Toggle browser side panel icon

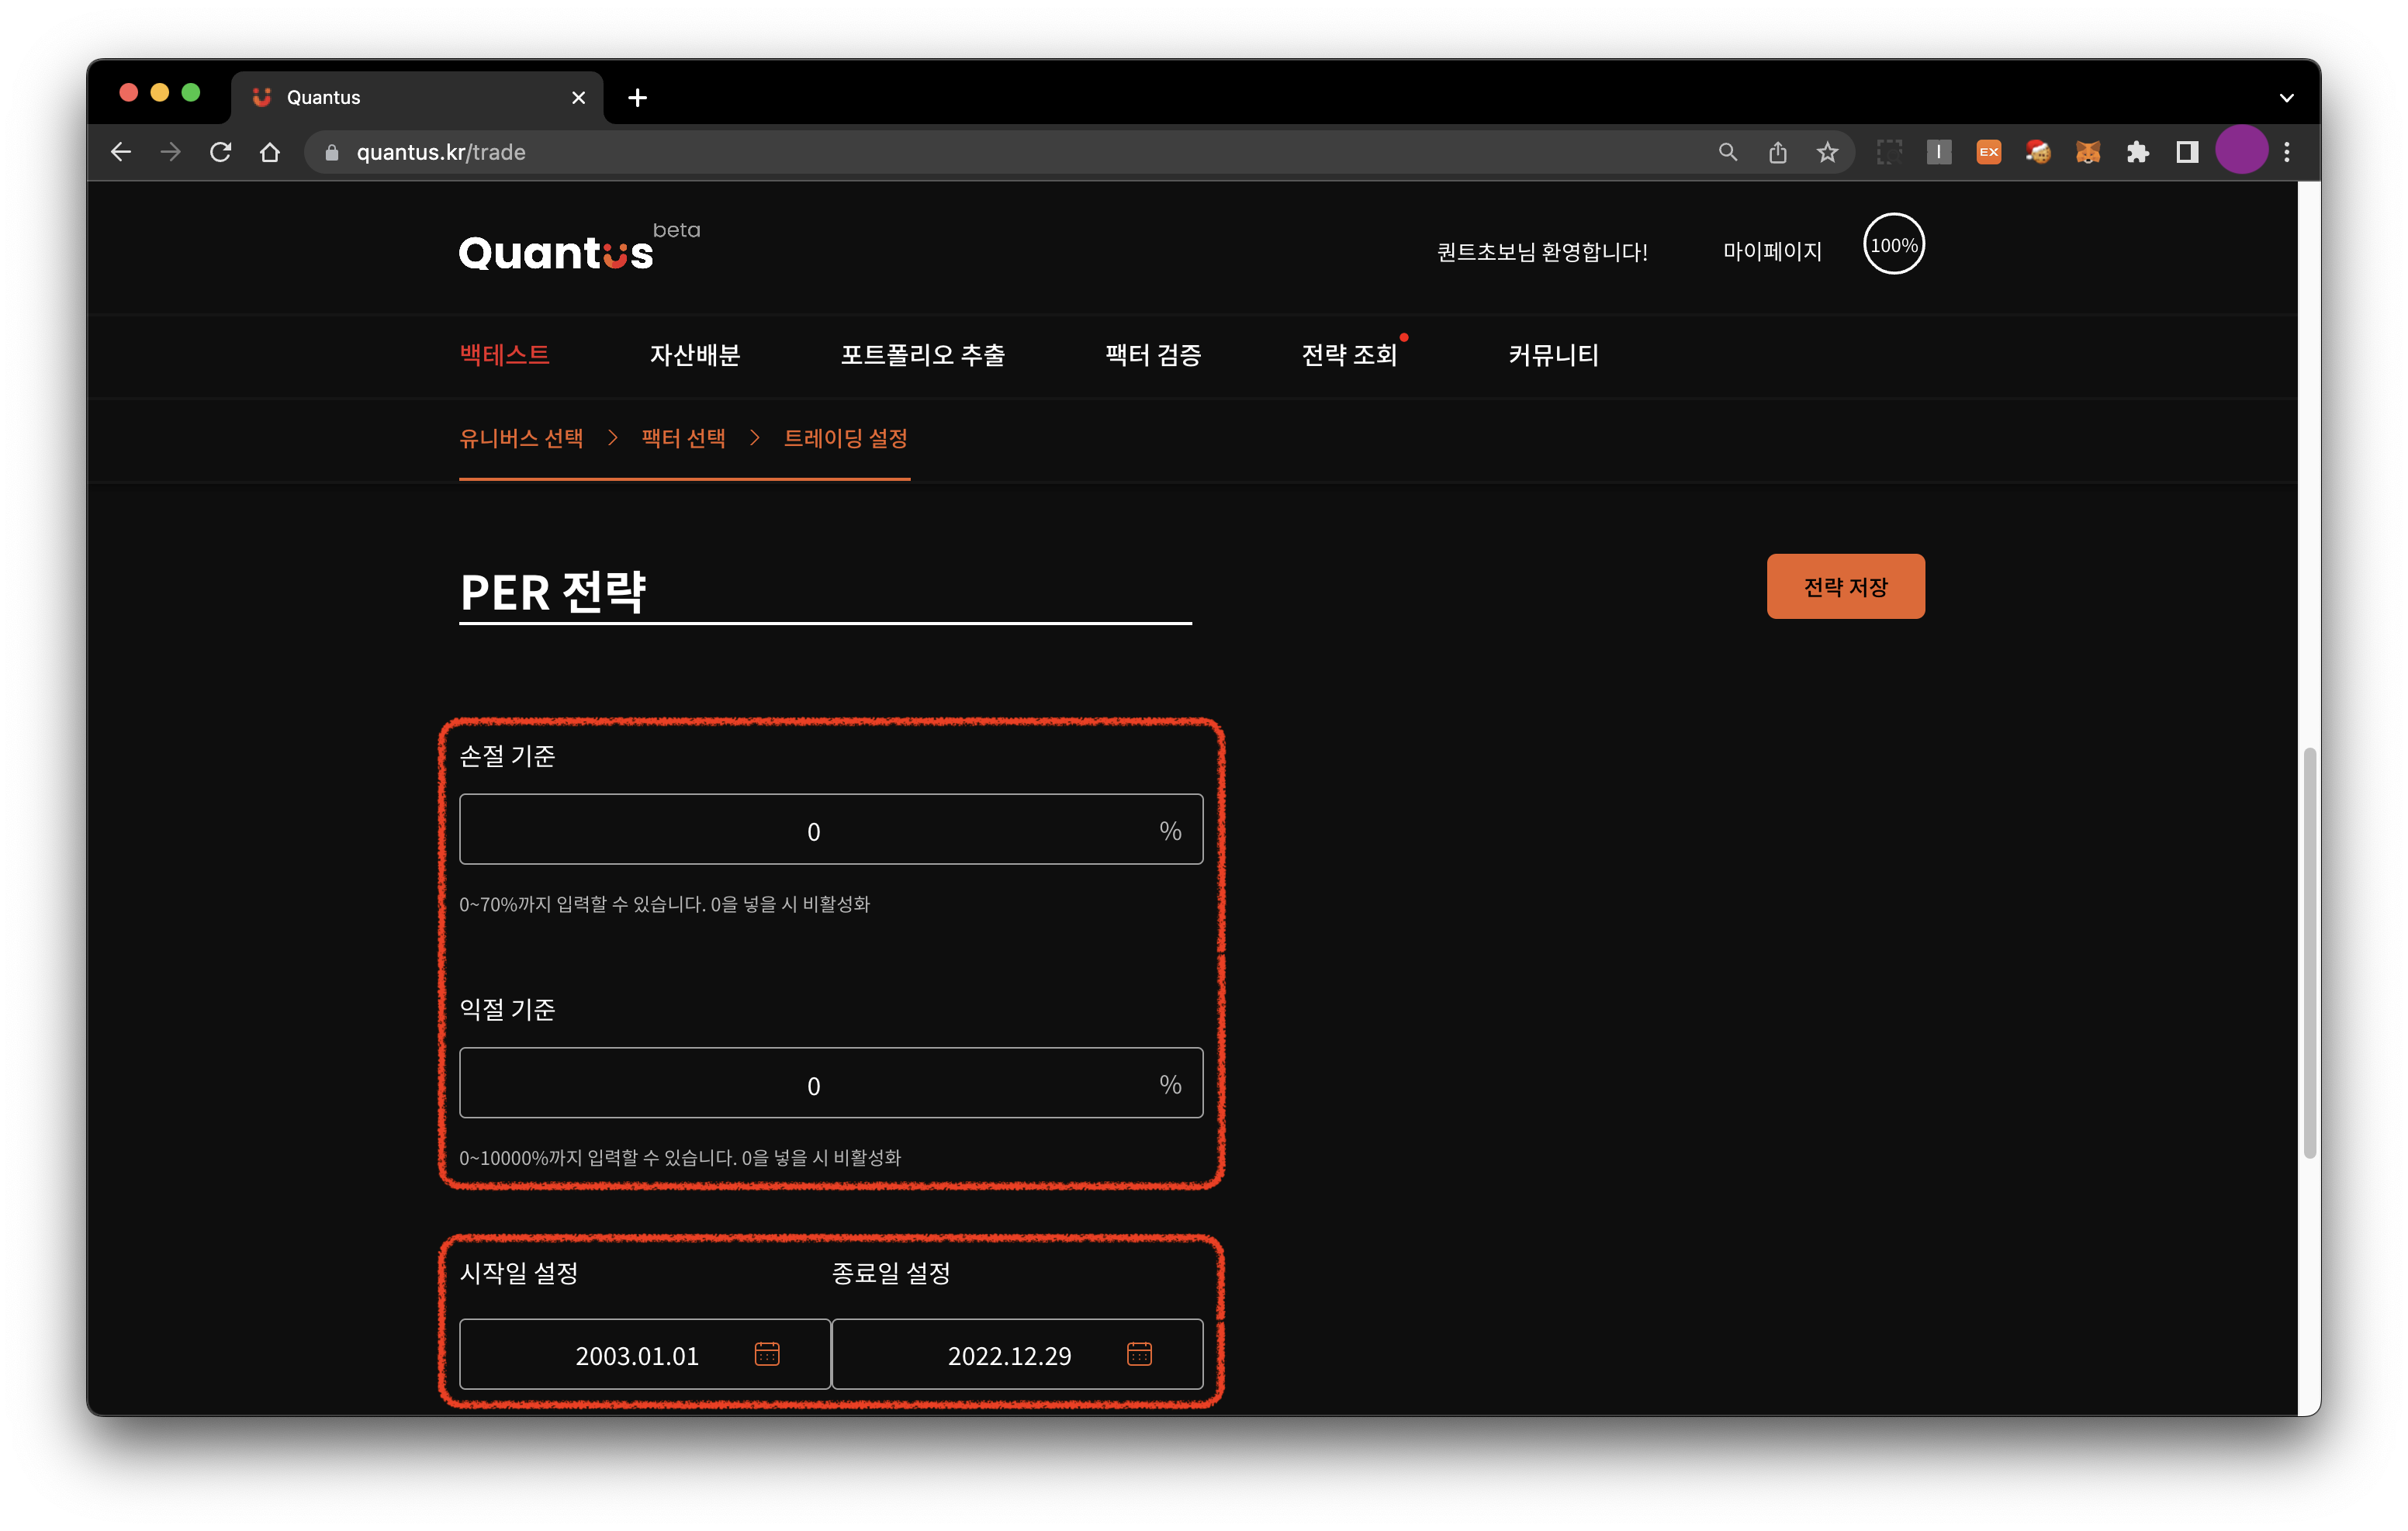(x=2187, y=152)
